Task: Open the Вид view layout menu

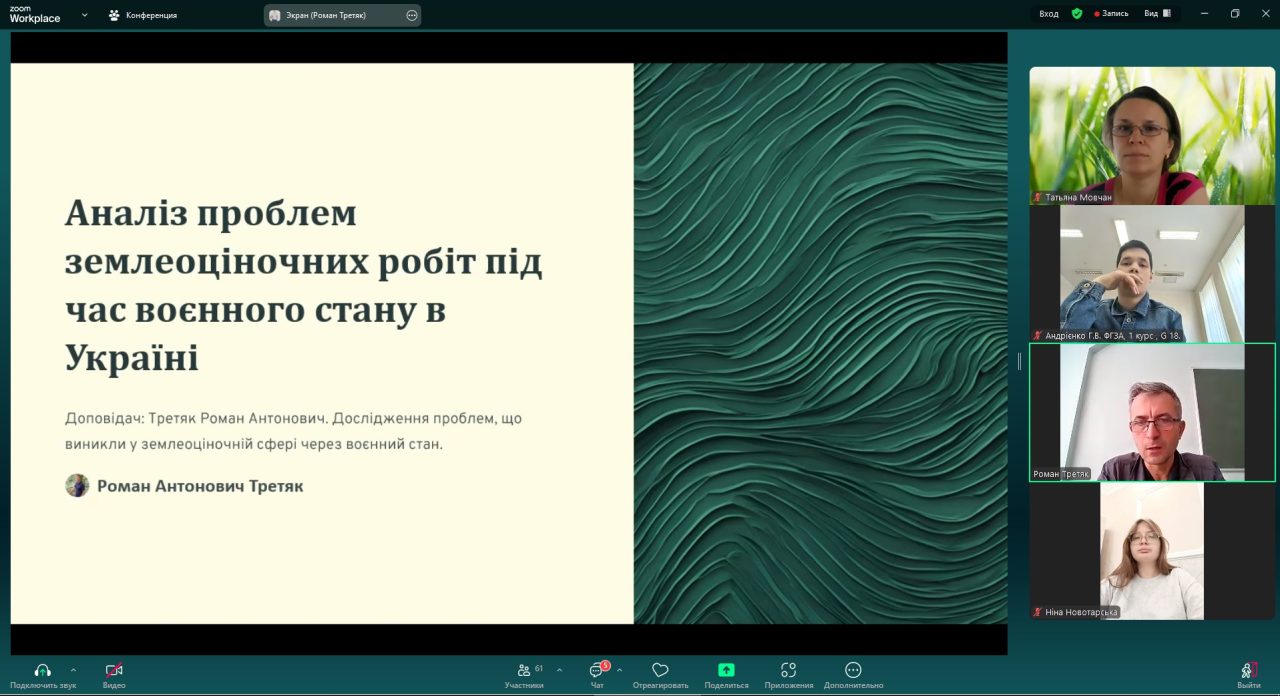Action: [1155, 14]
